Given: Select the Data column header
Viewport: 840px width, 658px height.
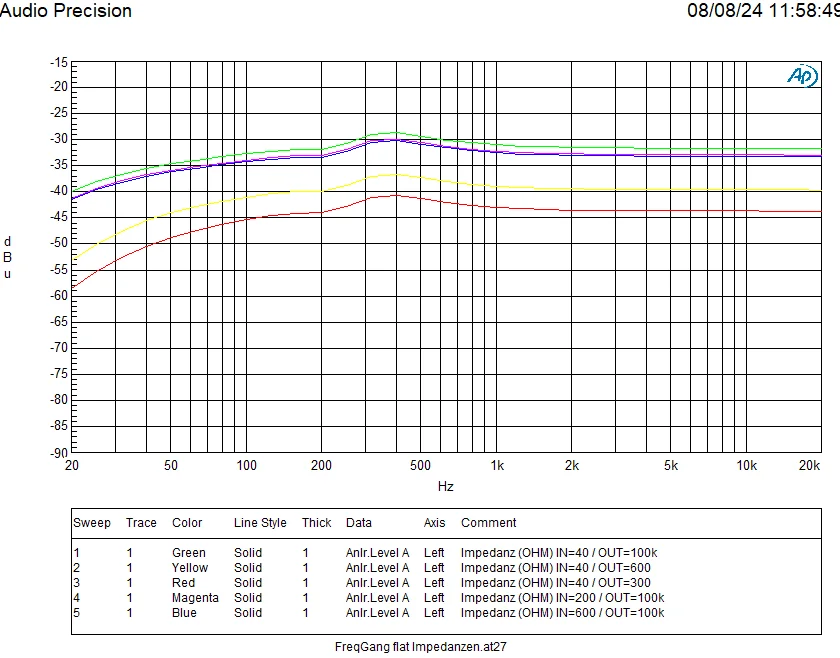Looking at the screenshot, I should (359, 522).
